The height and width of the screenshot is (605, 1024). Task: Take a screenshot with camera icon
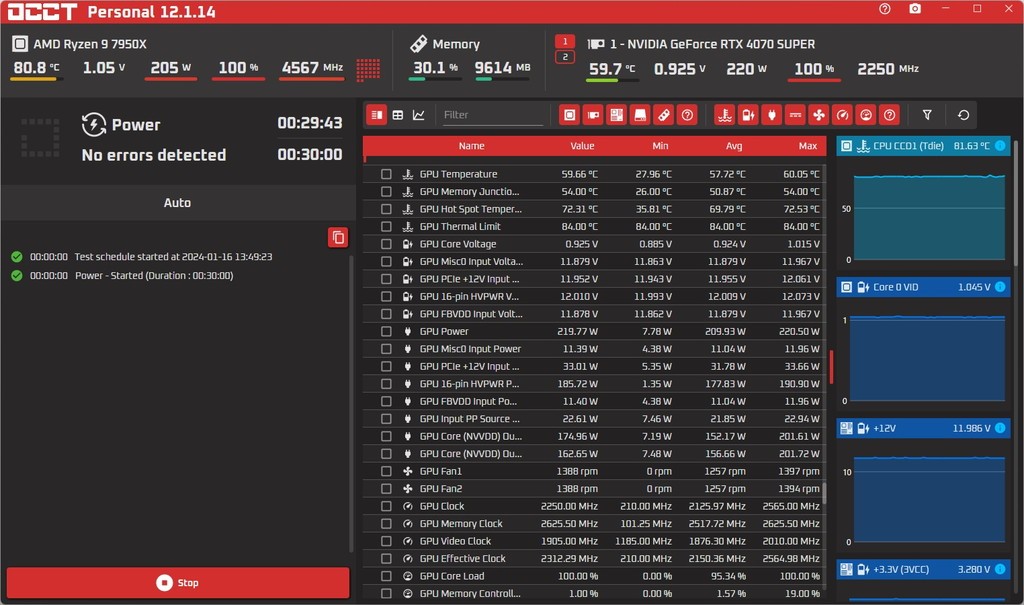coord(915,9)
